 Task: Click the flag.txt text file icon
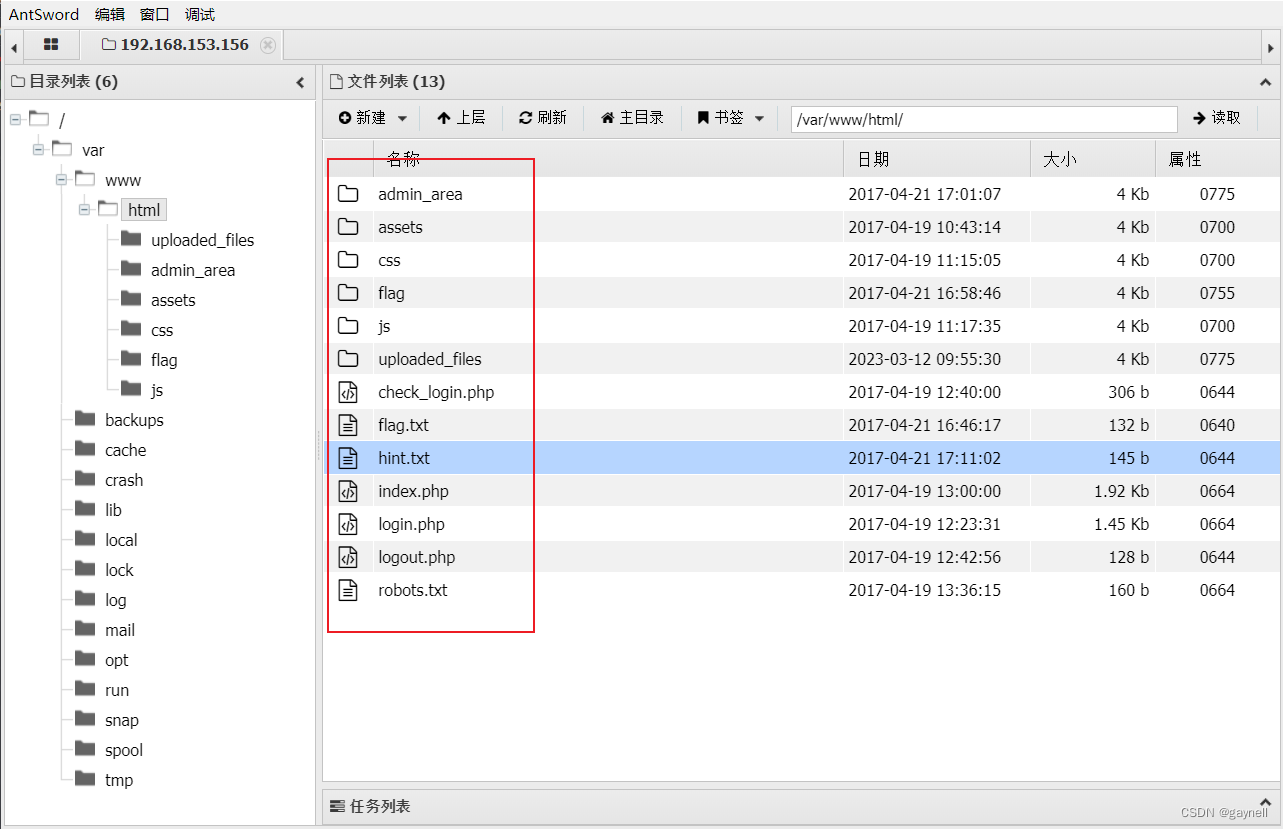[x=348, y=425]
